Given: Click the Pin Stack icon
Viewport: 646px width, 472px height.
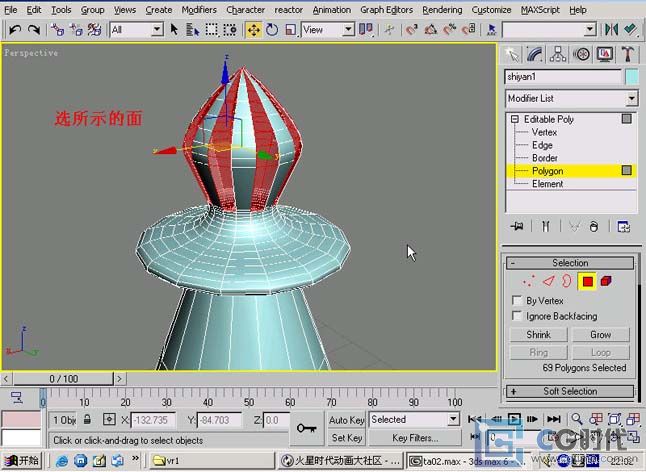Looking at the screenshot, I should (x=517, y=226).
